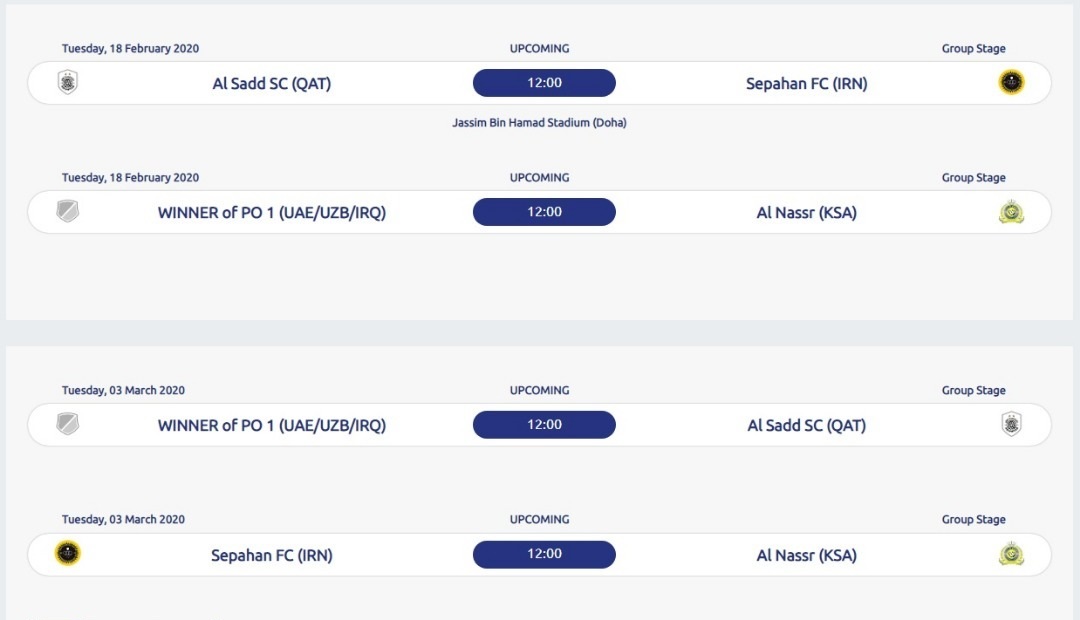
Task: Open Al Sadd SC (QAT) in 18 February match
Action: click(272, 84)
